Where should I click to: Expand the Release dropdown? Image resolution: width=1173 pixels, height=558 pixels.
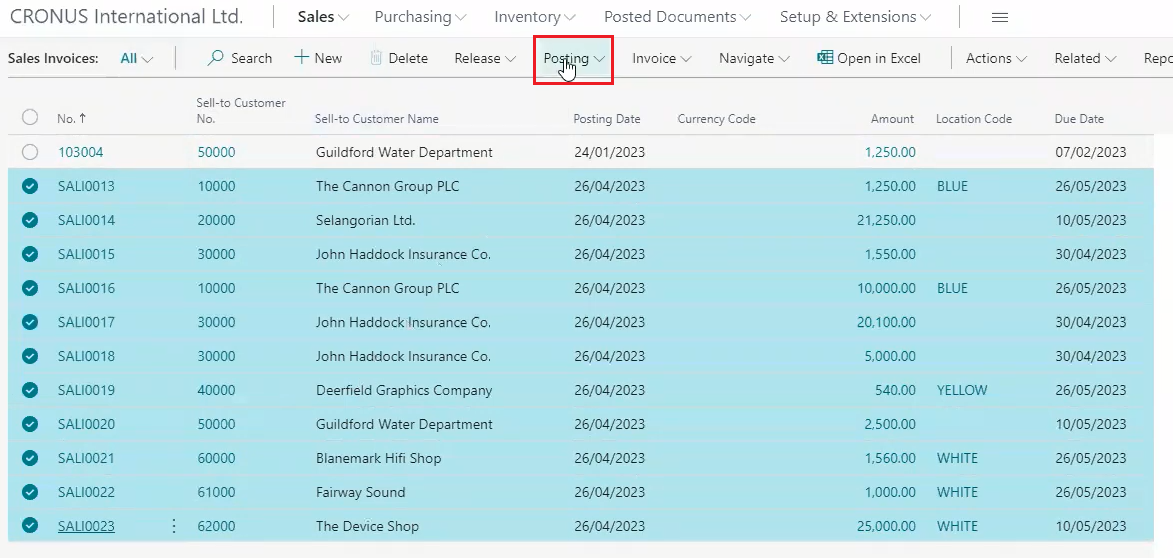coord(485,58)
